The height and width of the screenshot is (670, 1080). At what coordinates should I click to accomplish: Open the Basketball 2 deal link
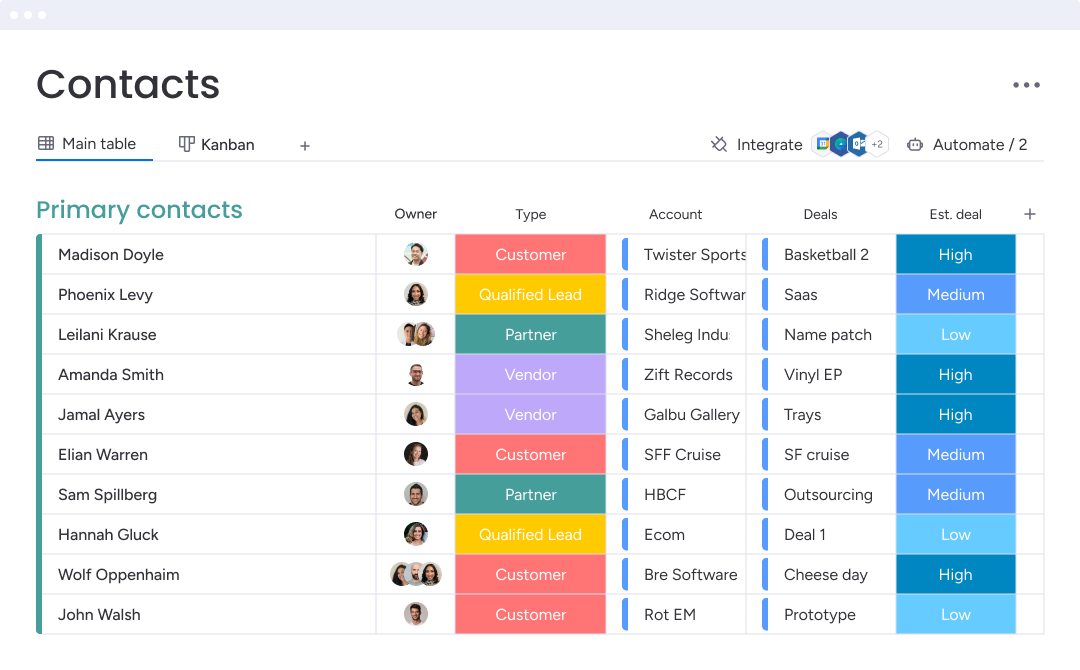coord(826,254)
